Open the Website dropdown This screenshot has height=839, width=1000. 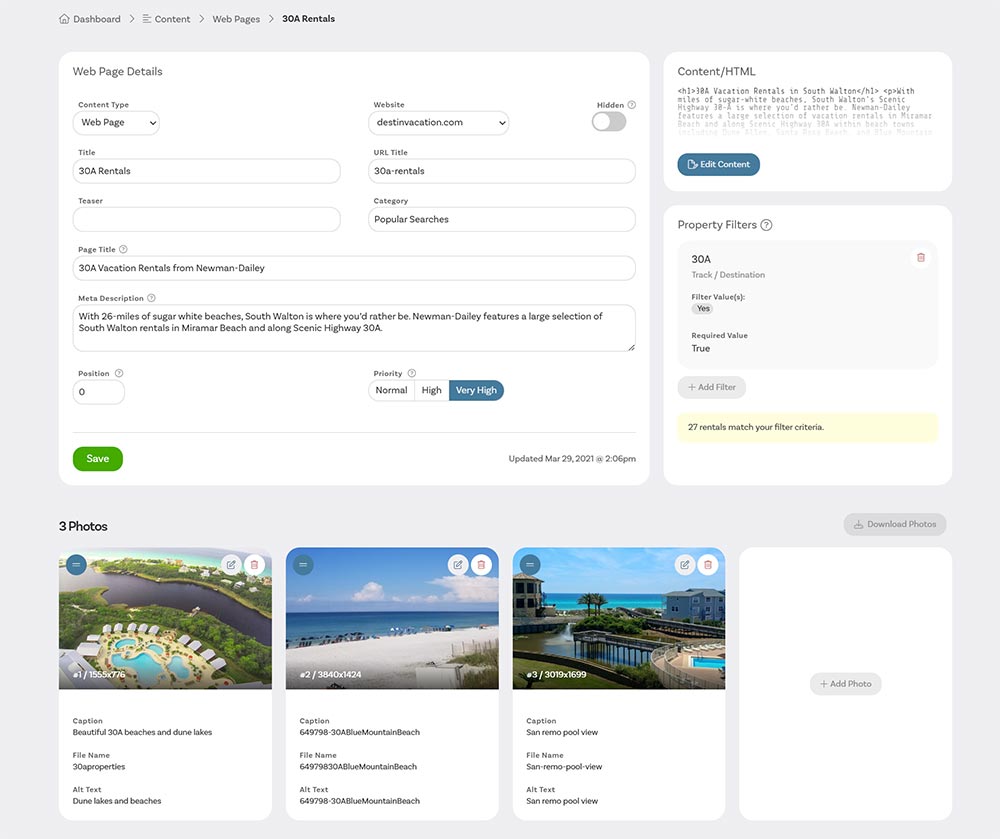[x=439, y=123]
